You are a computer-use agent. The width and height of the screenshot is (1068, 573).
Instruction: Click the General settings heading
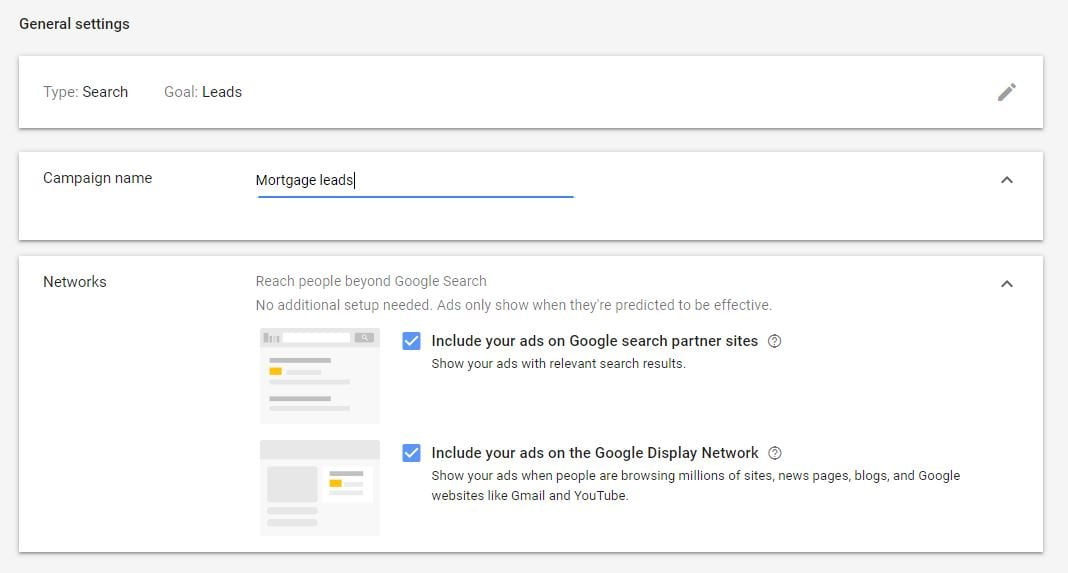(74, 24)
